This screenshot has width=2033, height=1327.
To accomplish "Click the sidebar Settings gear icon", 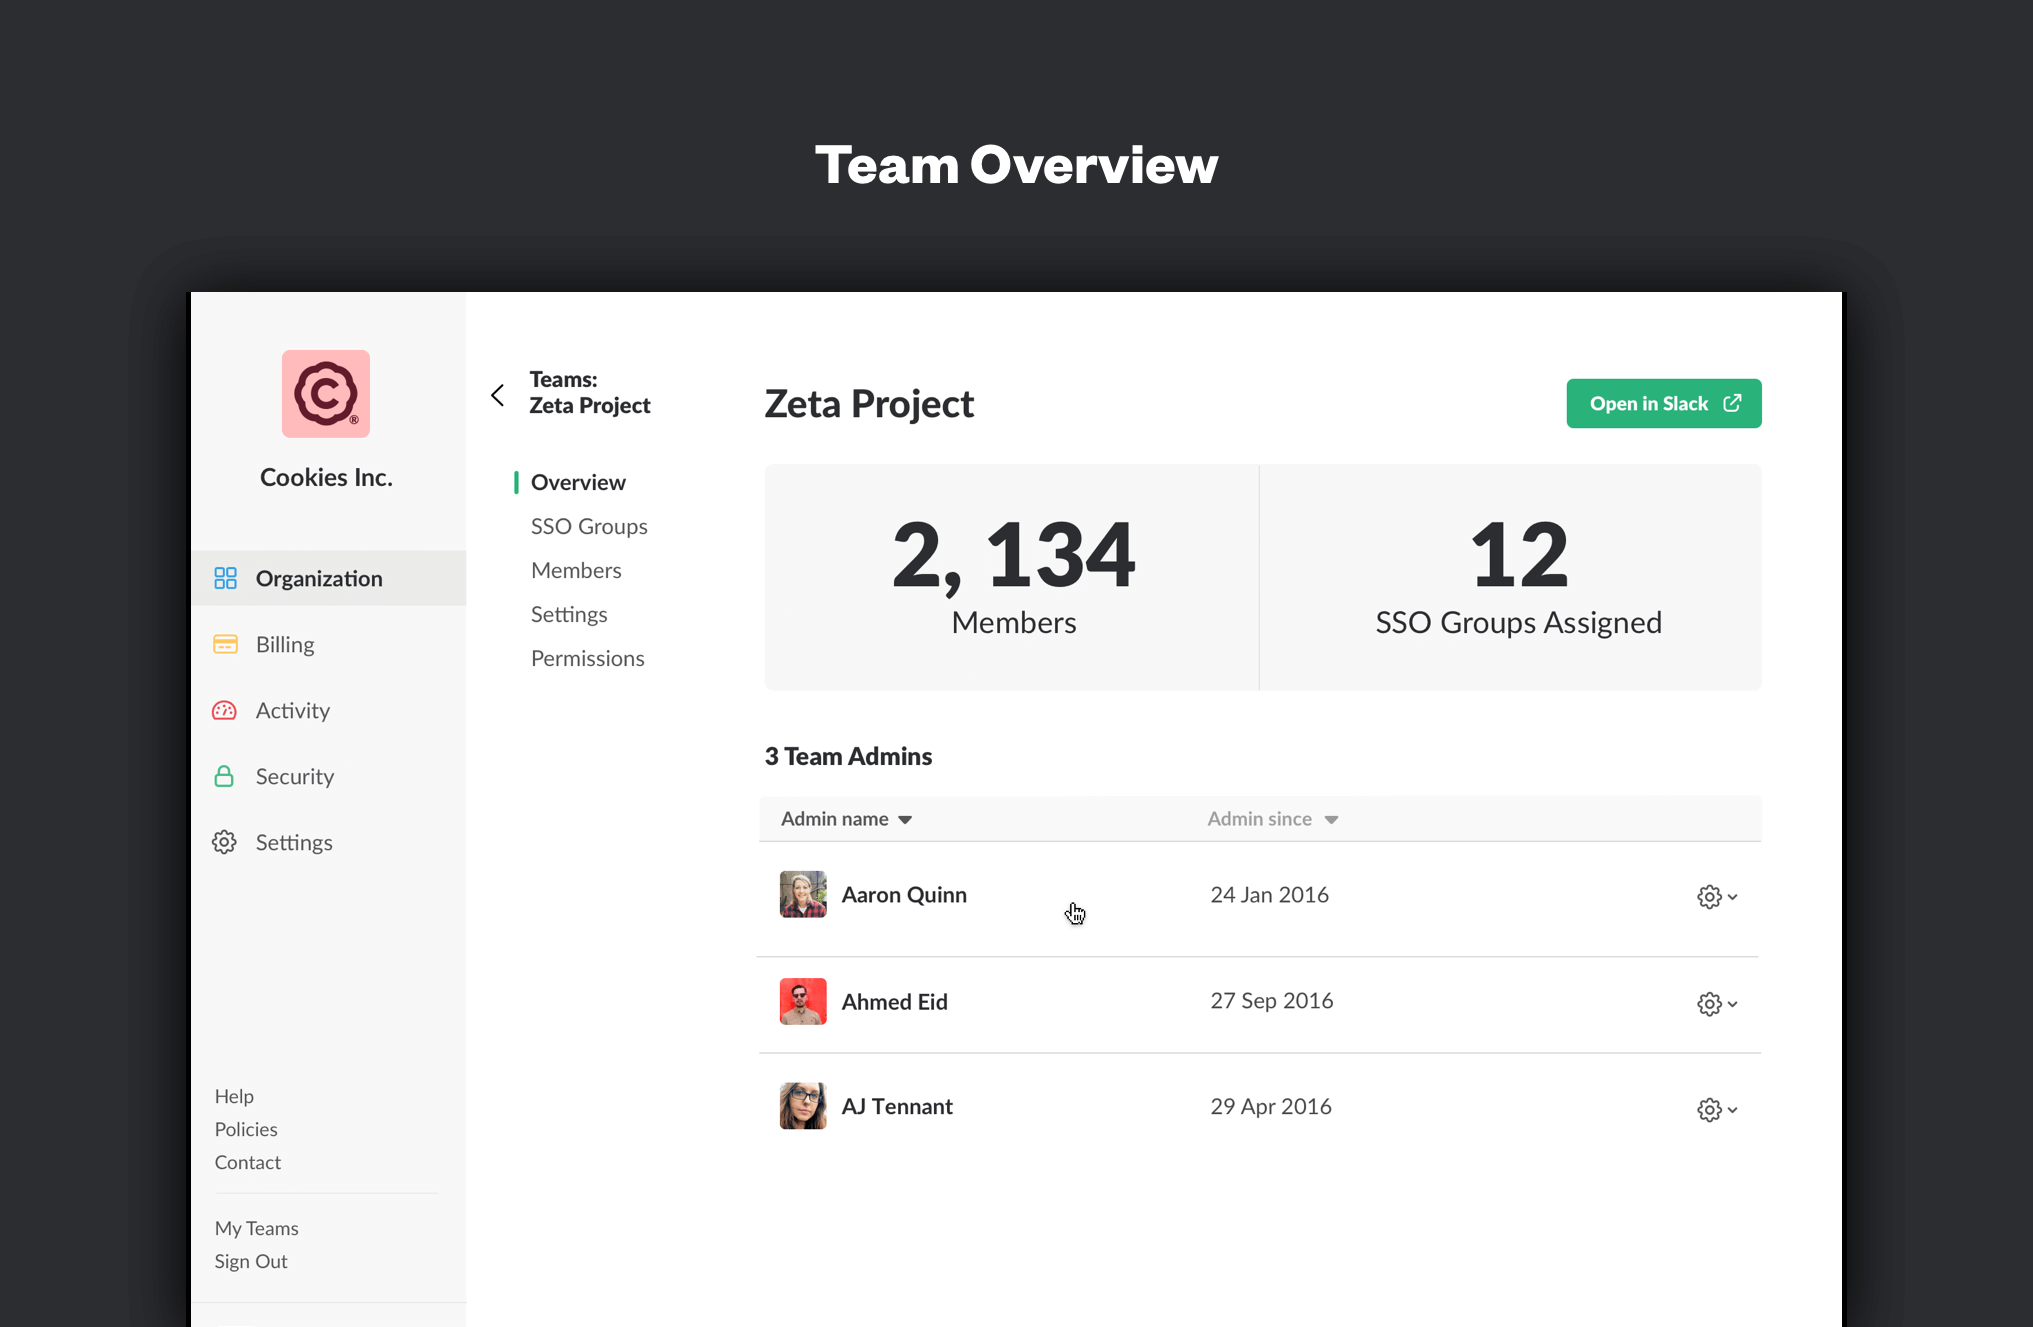I will pyautogui.click(x=225, y=842).
